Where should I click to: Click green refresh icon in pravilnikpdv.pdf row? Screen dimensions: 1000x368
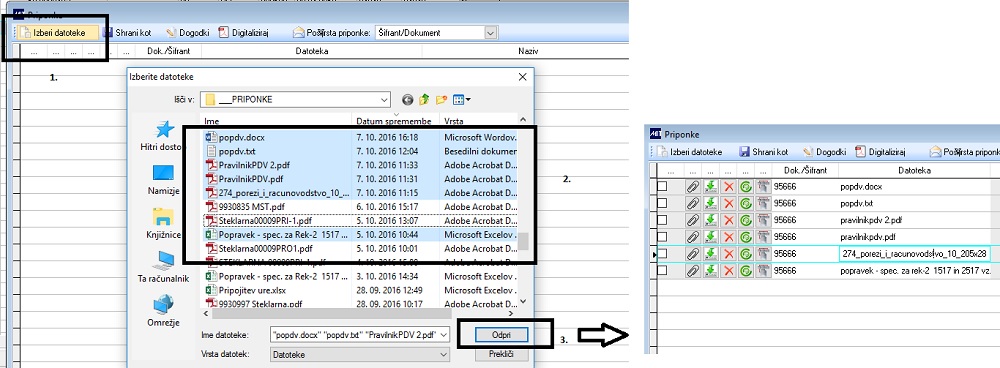click(x=746, y=237)
